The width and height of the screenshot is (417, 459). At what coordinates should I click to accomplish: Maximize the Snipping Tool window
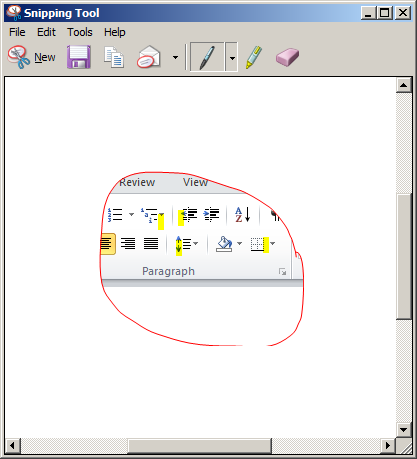pyautogui.click(x=385, y=13)
